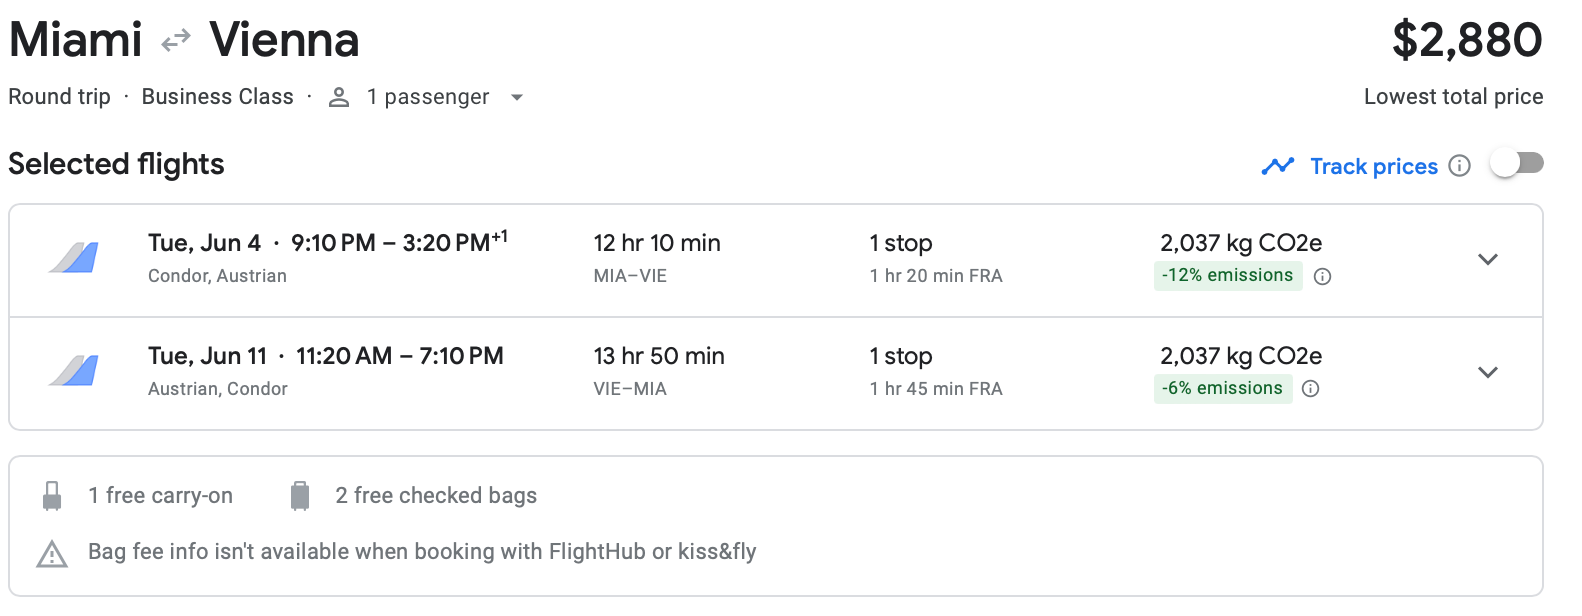Screen dimensions: 1582x616
Task: Click the round-trip arrows icon
Action: [x=176, y=40]
